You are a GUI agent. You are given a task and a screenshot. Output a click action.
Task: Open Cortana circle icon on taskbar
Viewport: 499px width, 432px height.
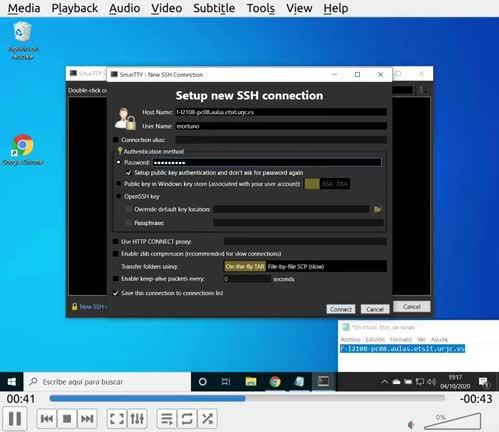tap(202, 382)
